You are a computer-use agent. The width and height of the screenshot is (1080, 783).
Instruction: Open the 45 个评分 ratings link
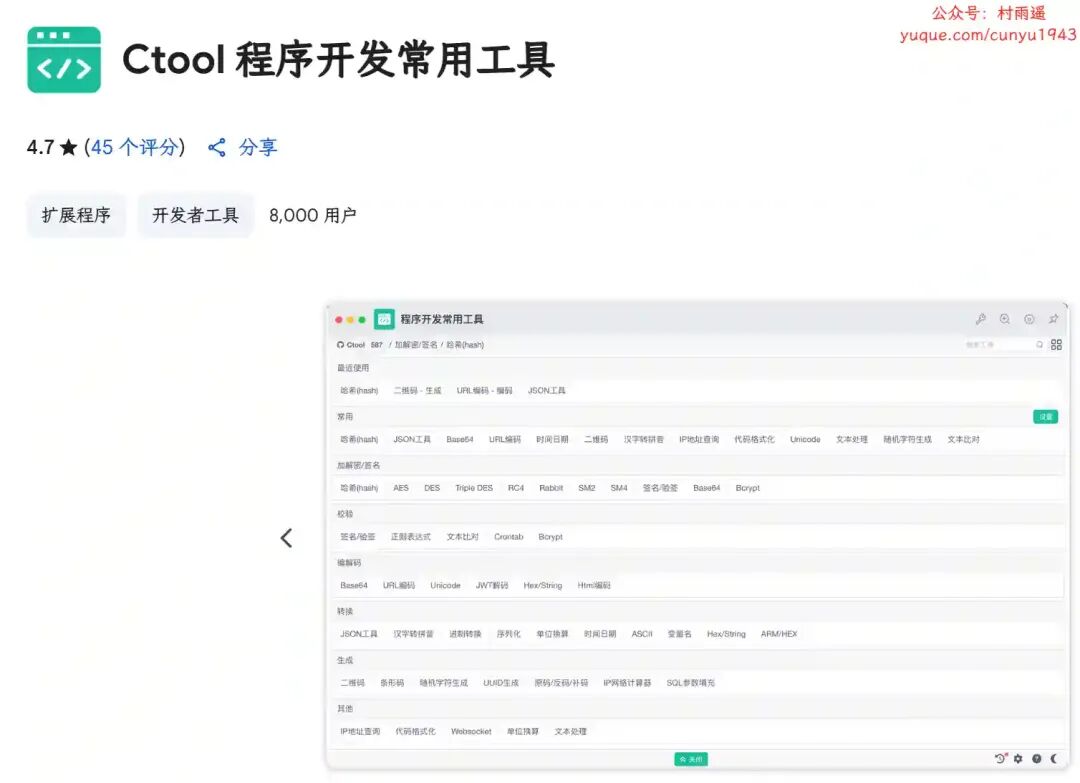coord(134,147)
